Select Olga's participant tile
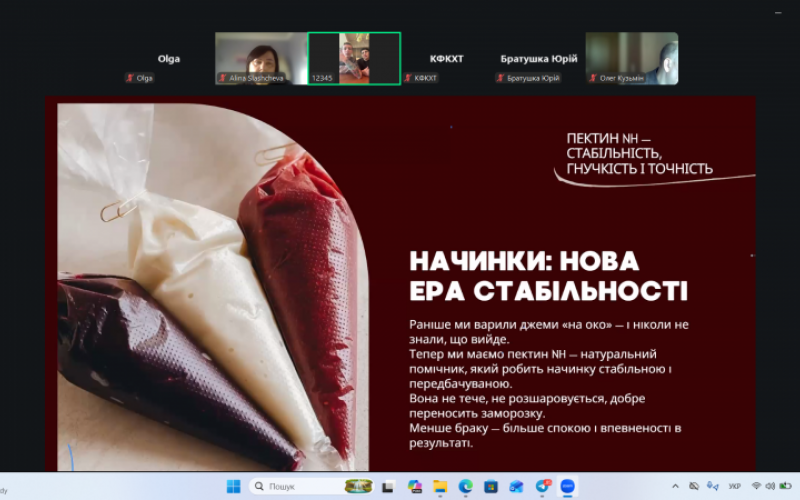800x500 pixels. coord(168,59)
